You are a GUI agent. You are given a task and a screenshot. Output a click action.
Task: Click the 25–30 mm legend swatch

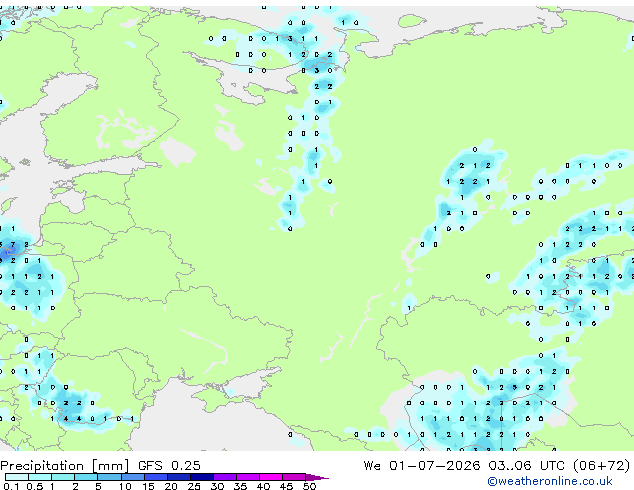coord(202,477)
